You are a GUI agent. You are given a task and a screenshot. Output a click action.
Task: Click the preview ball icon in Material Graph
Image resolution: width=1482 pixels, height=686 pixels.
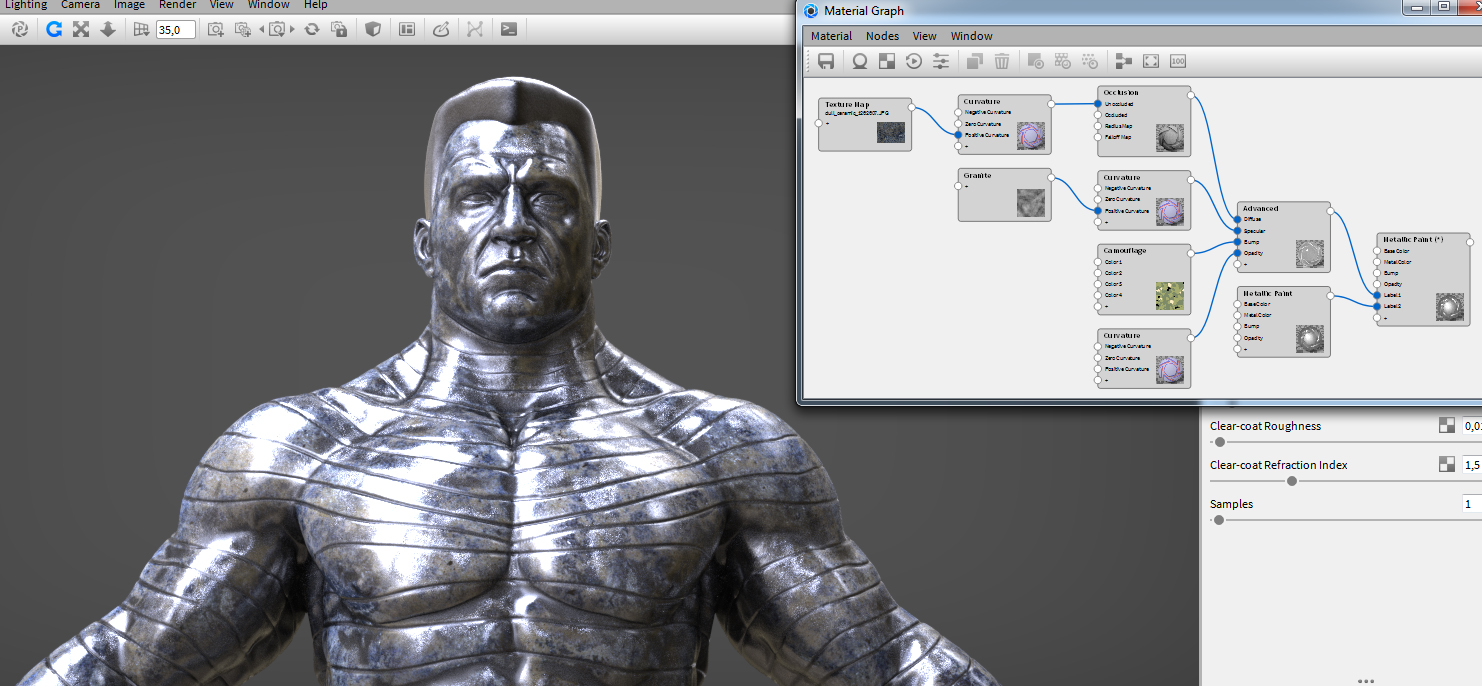[x=859, y=61]
